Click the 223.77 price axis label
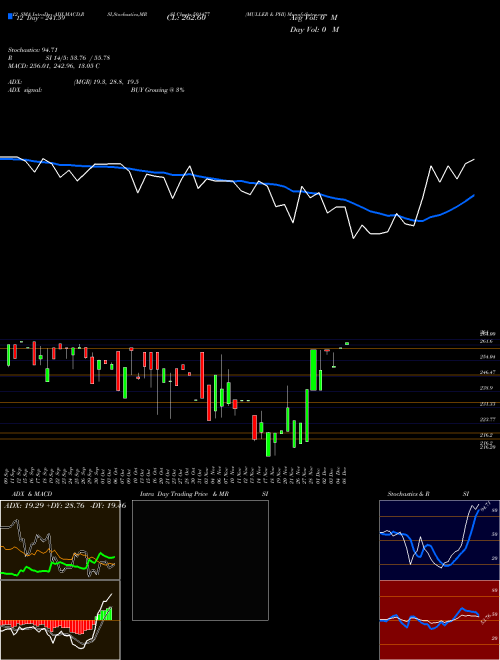The width and height of the screenshot is (500, 660). 487,420
